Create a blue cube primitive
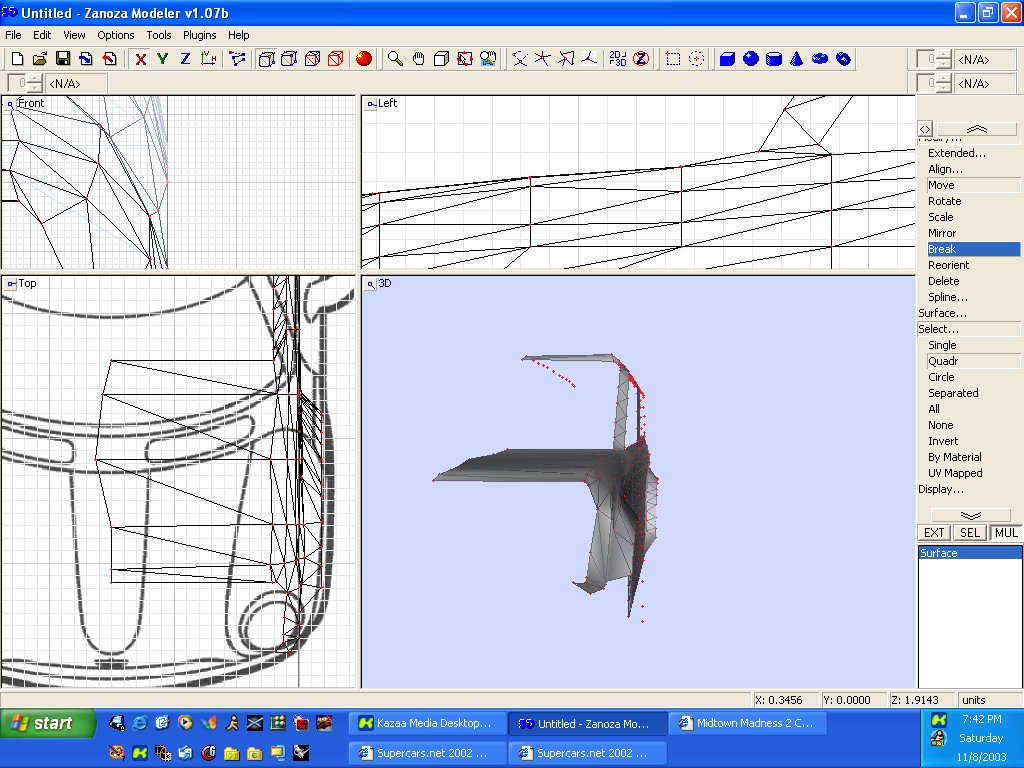Viewport: 1024px width, 768px height. click(728, 59)
